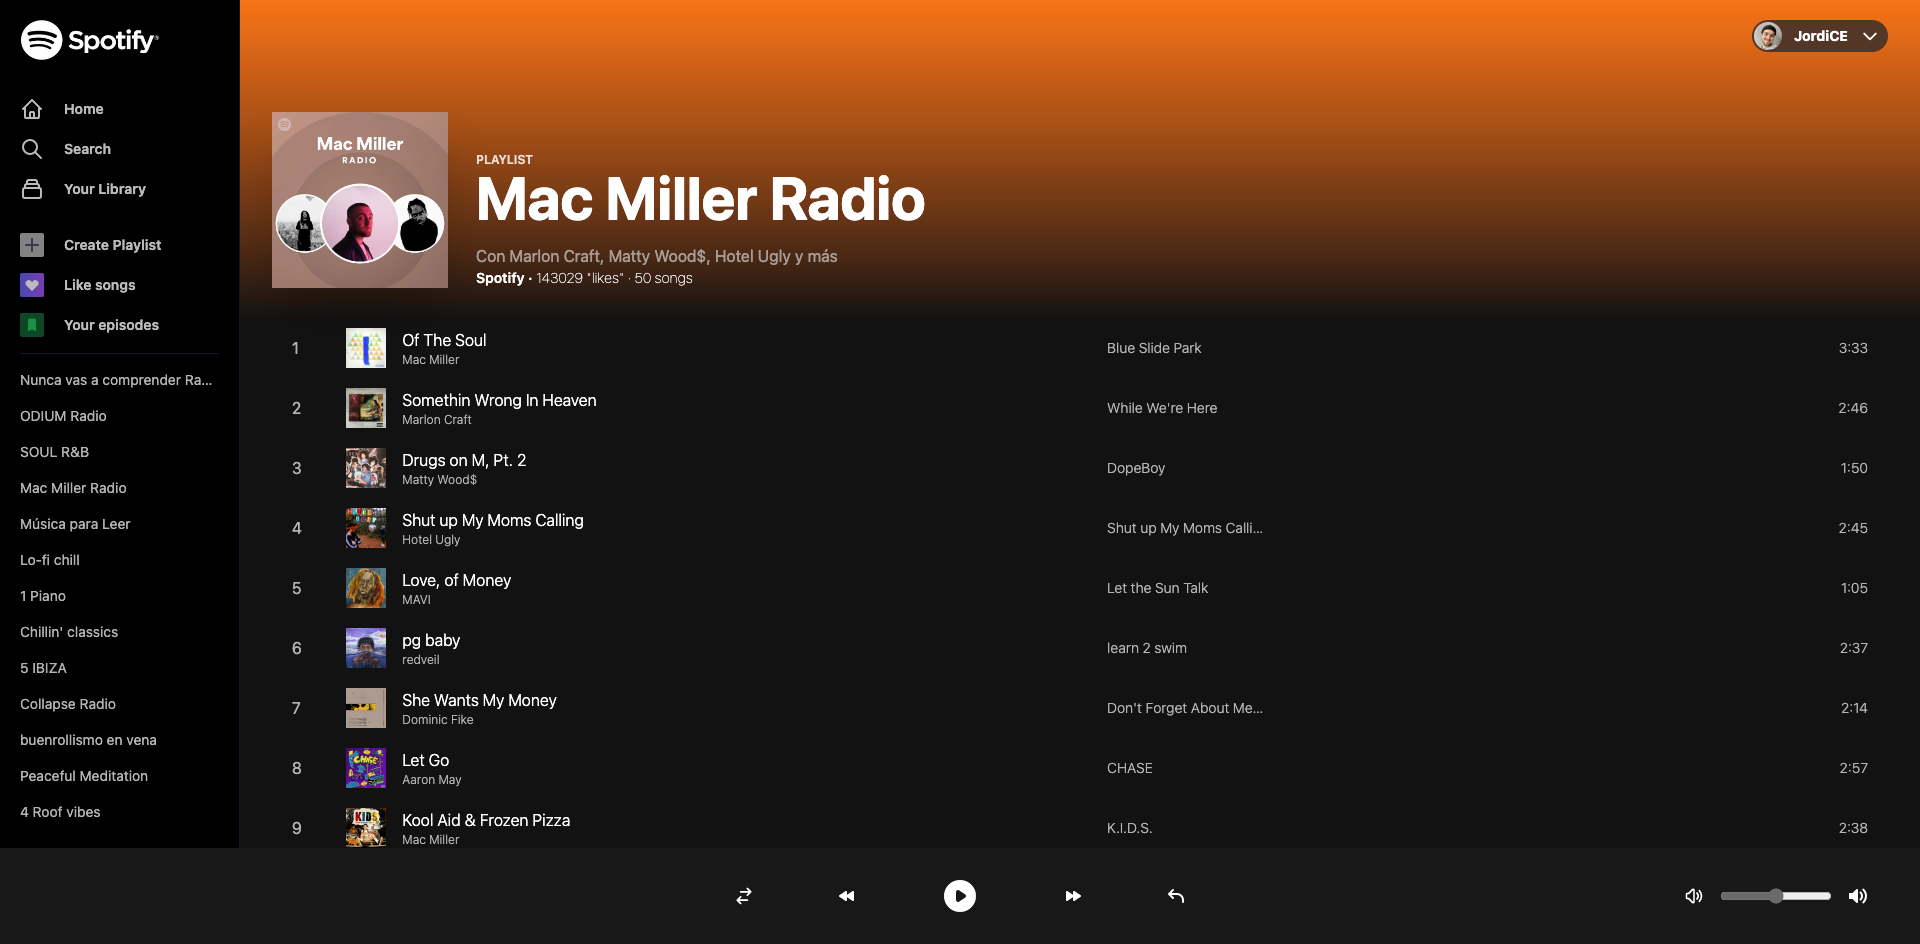Open the song Somethin Wrong In Heaven

pos(499,400)
